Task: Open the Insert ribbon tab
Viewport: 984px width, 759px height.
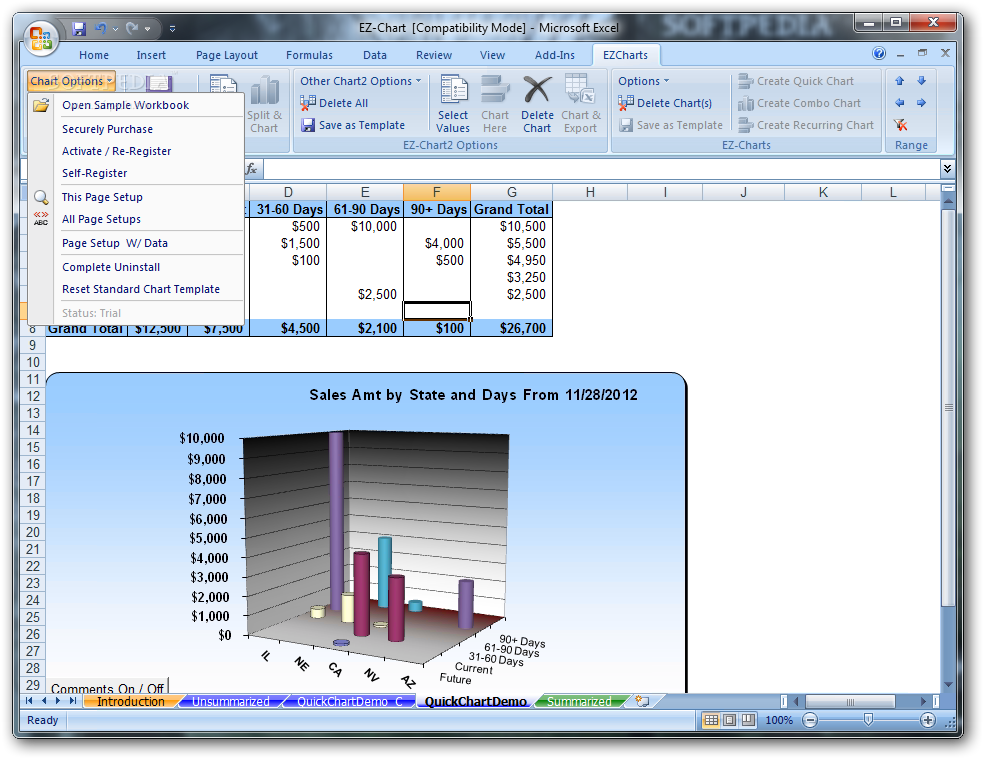Action: (x=151, y=55)
